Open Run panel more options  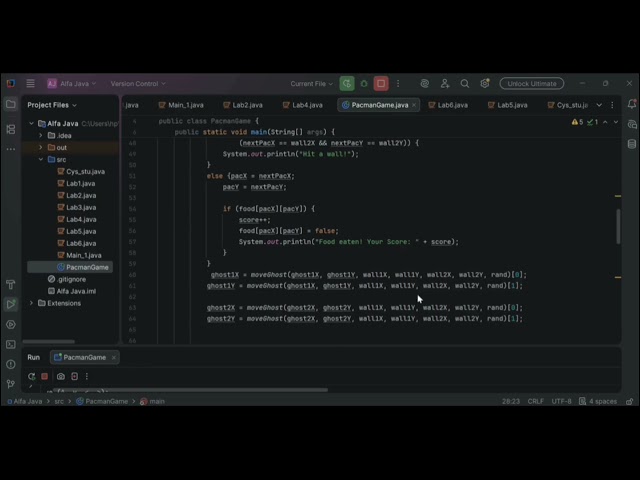(x=87, y=376)
